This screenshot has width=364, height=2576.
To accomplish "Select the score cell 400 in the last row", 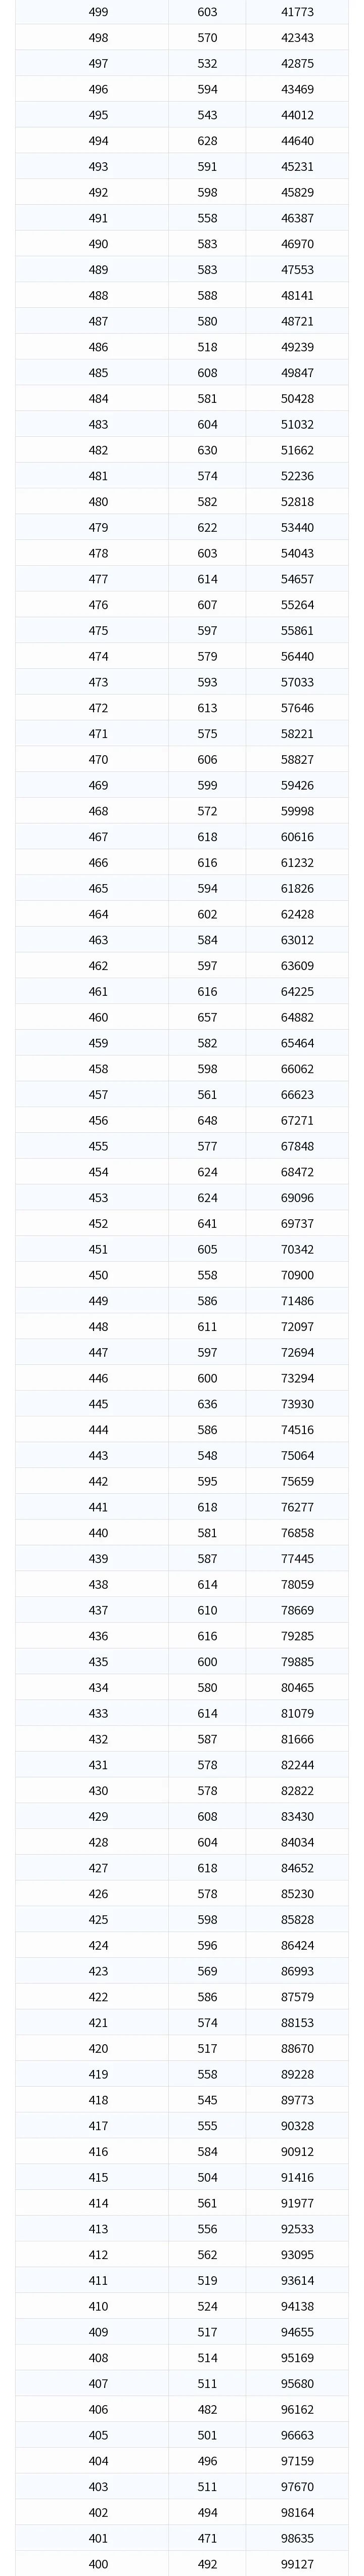I will [98, 2564].
